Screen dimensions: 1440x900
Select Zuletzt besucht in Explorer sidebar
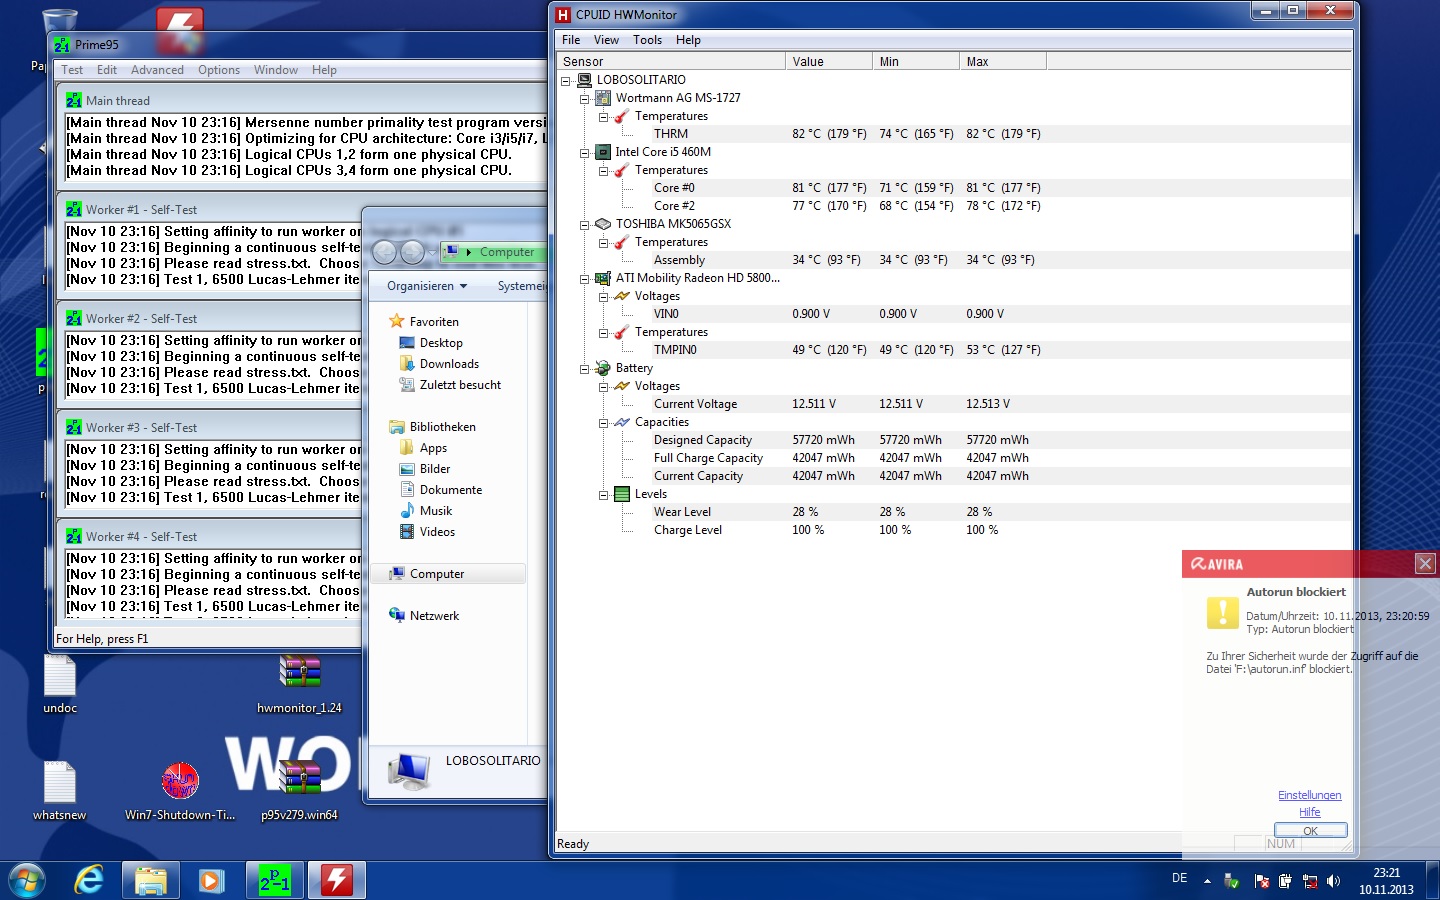pos(460,385)
